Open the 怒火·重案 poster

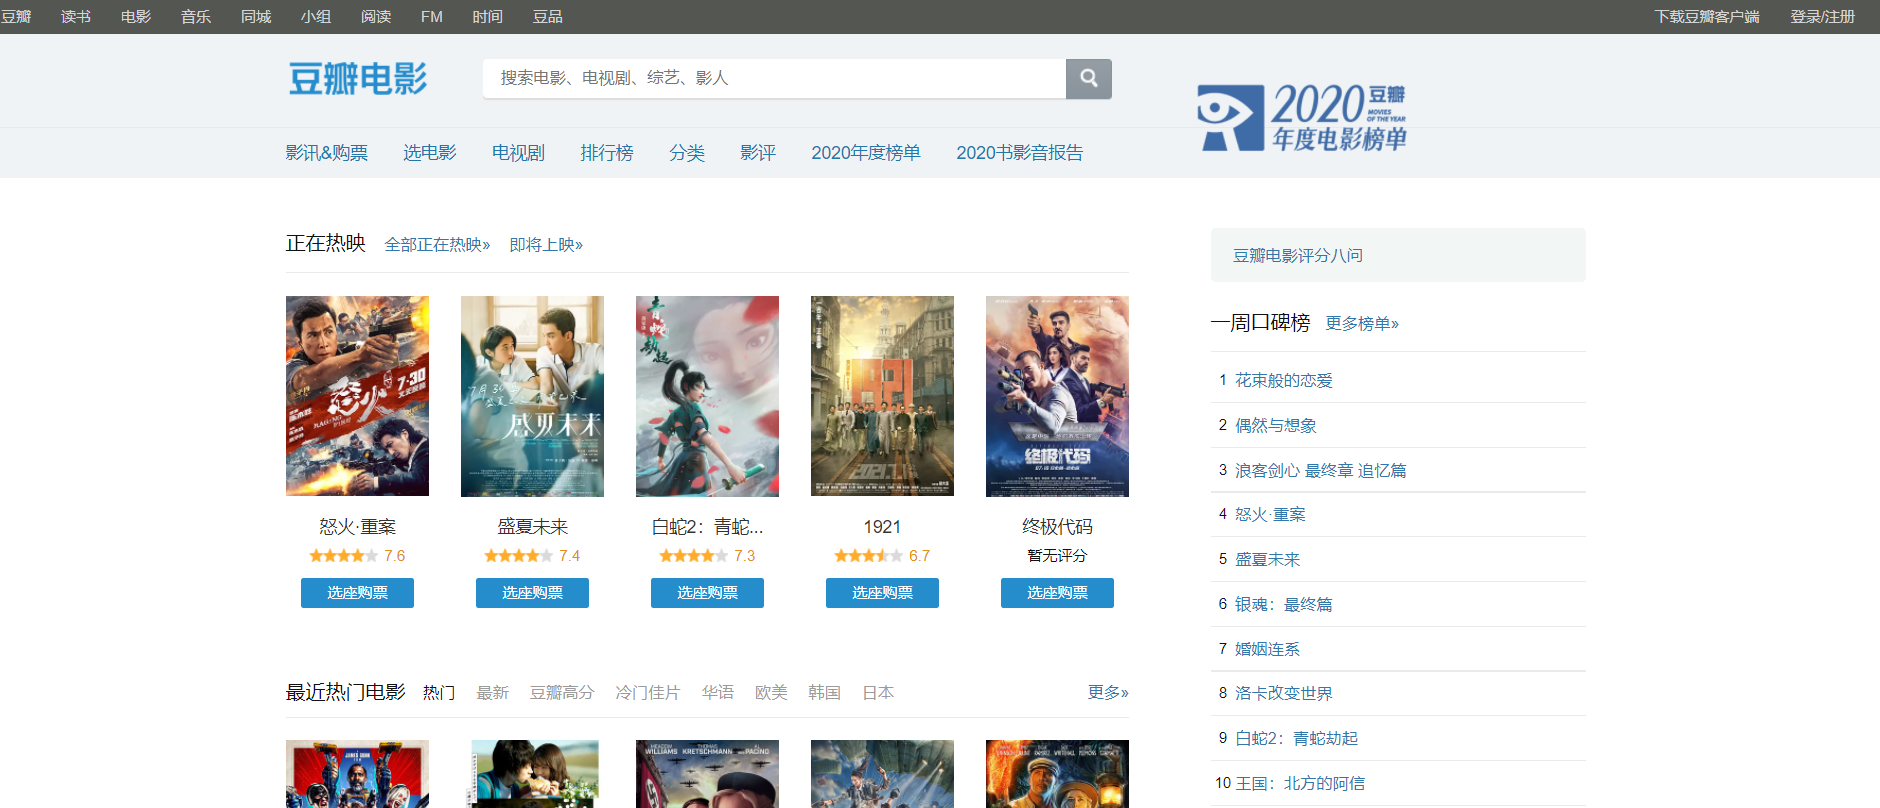[357, 396]
